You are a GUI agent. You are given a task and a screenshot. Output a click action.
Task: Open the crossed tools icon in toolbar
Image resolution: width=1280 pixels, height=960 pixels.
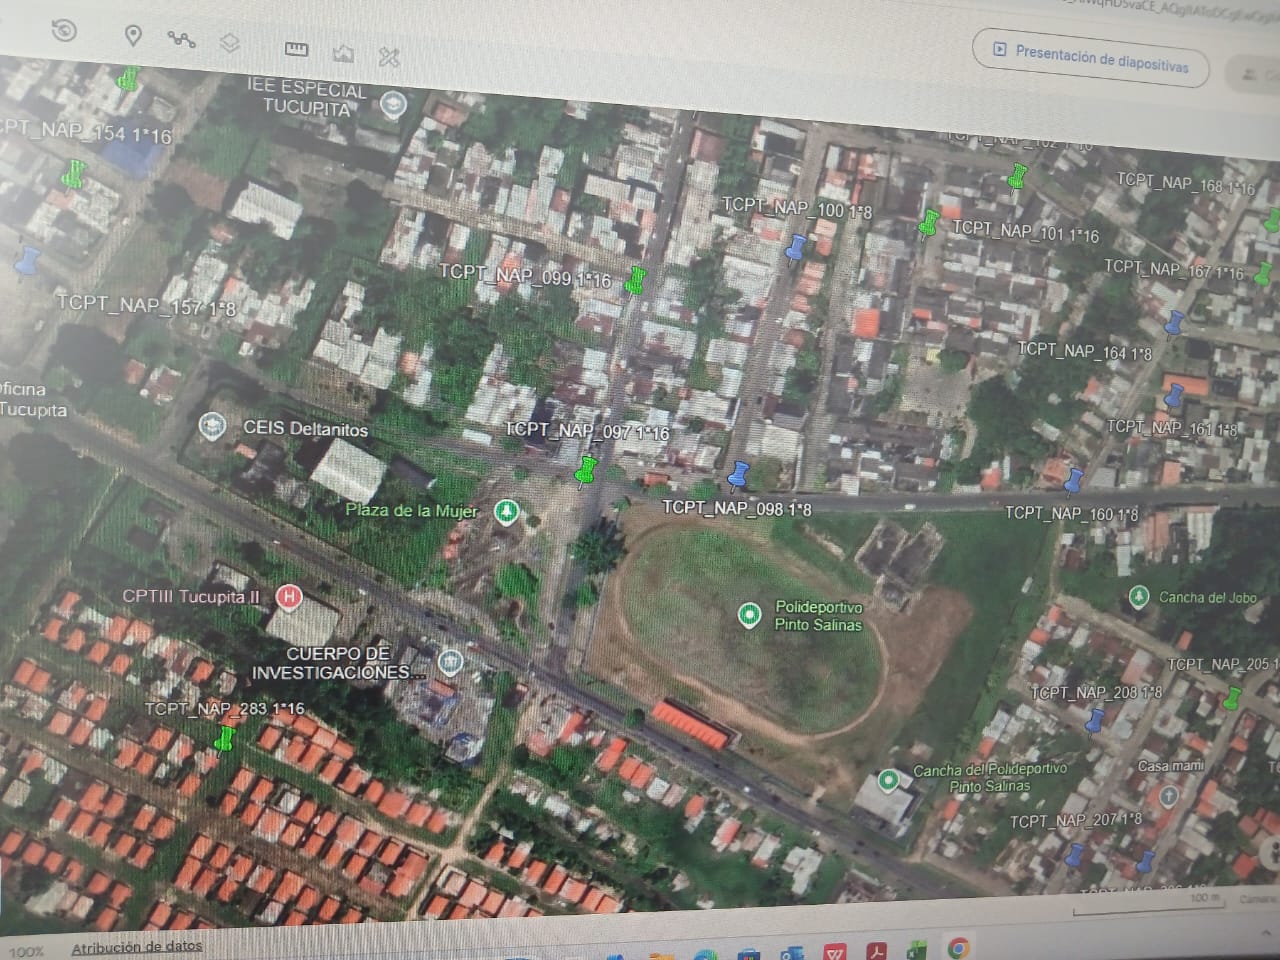[389, 57]
